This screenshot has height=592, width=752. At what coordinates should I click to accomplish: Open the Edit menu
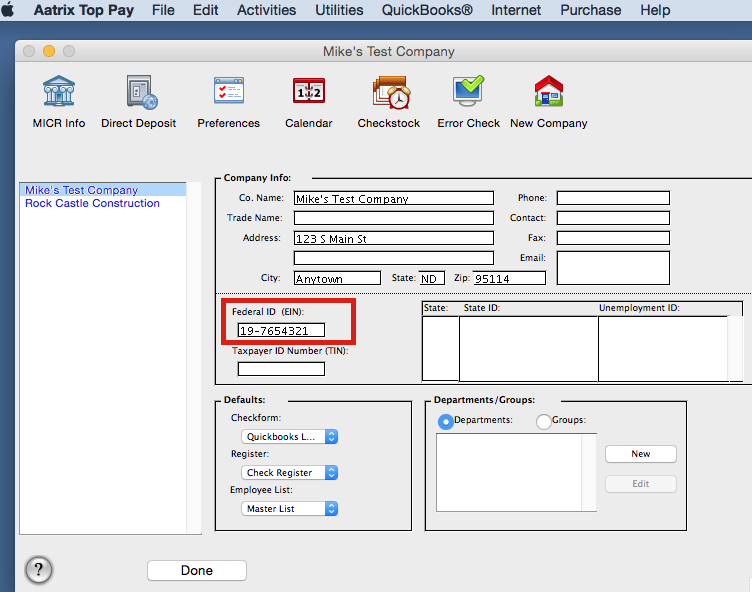tap(205, 10)
